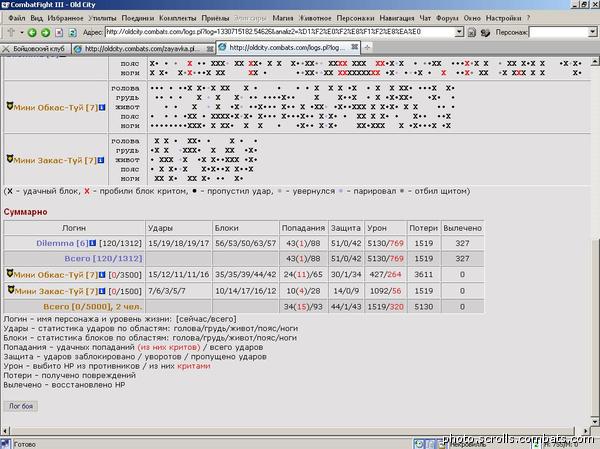This screenshot has height=449, width=600.
Task: Open the Файл menu
Action: click(x=16, y=18)
